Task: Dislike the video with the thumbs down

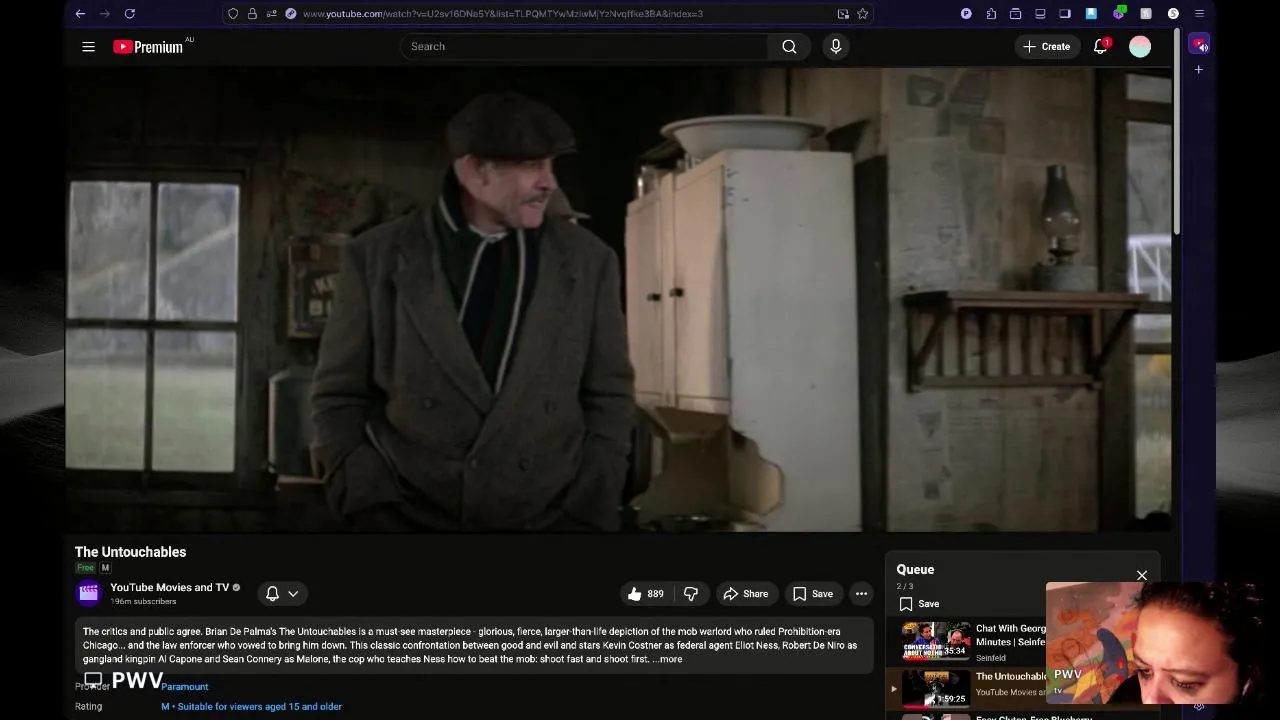Action: 691,594
